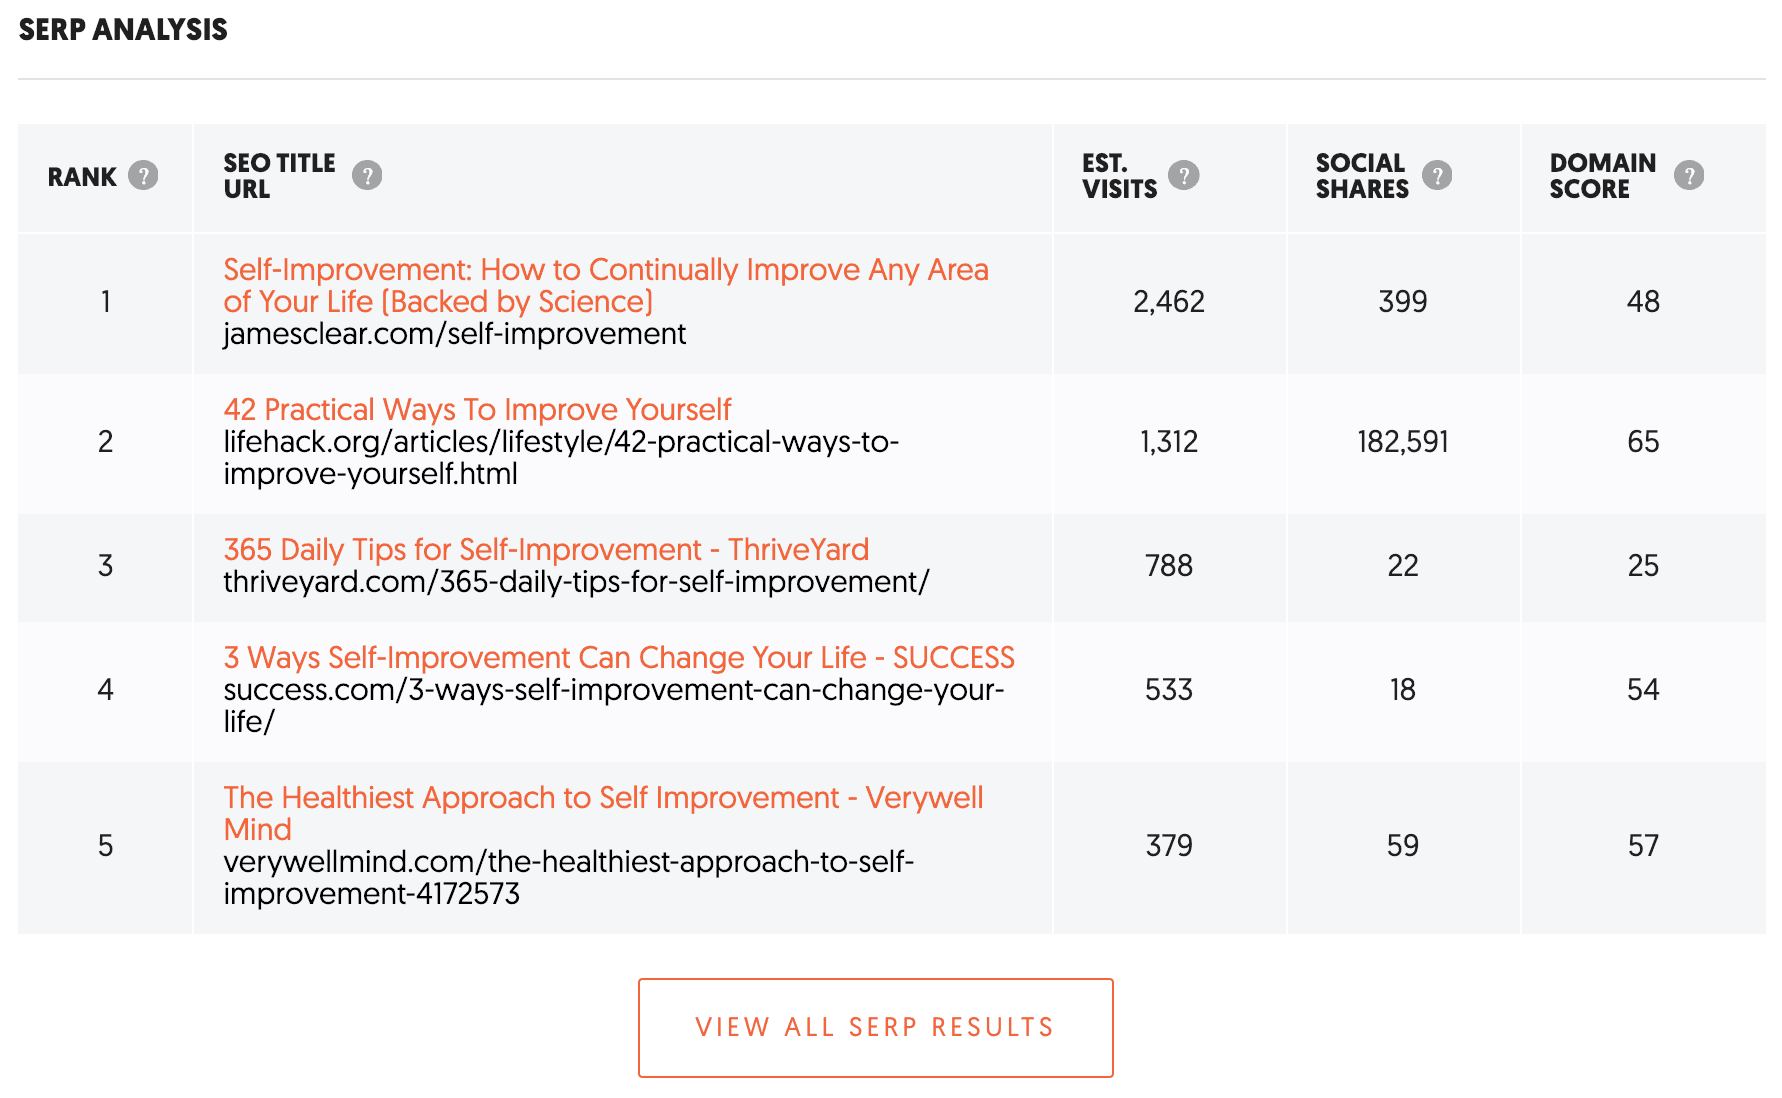1782x1098 pixels.
Task: Click the 2,462 estimated visits value
Action: (1169, 302)
